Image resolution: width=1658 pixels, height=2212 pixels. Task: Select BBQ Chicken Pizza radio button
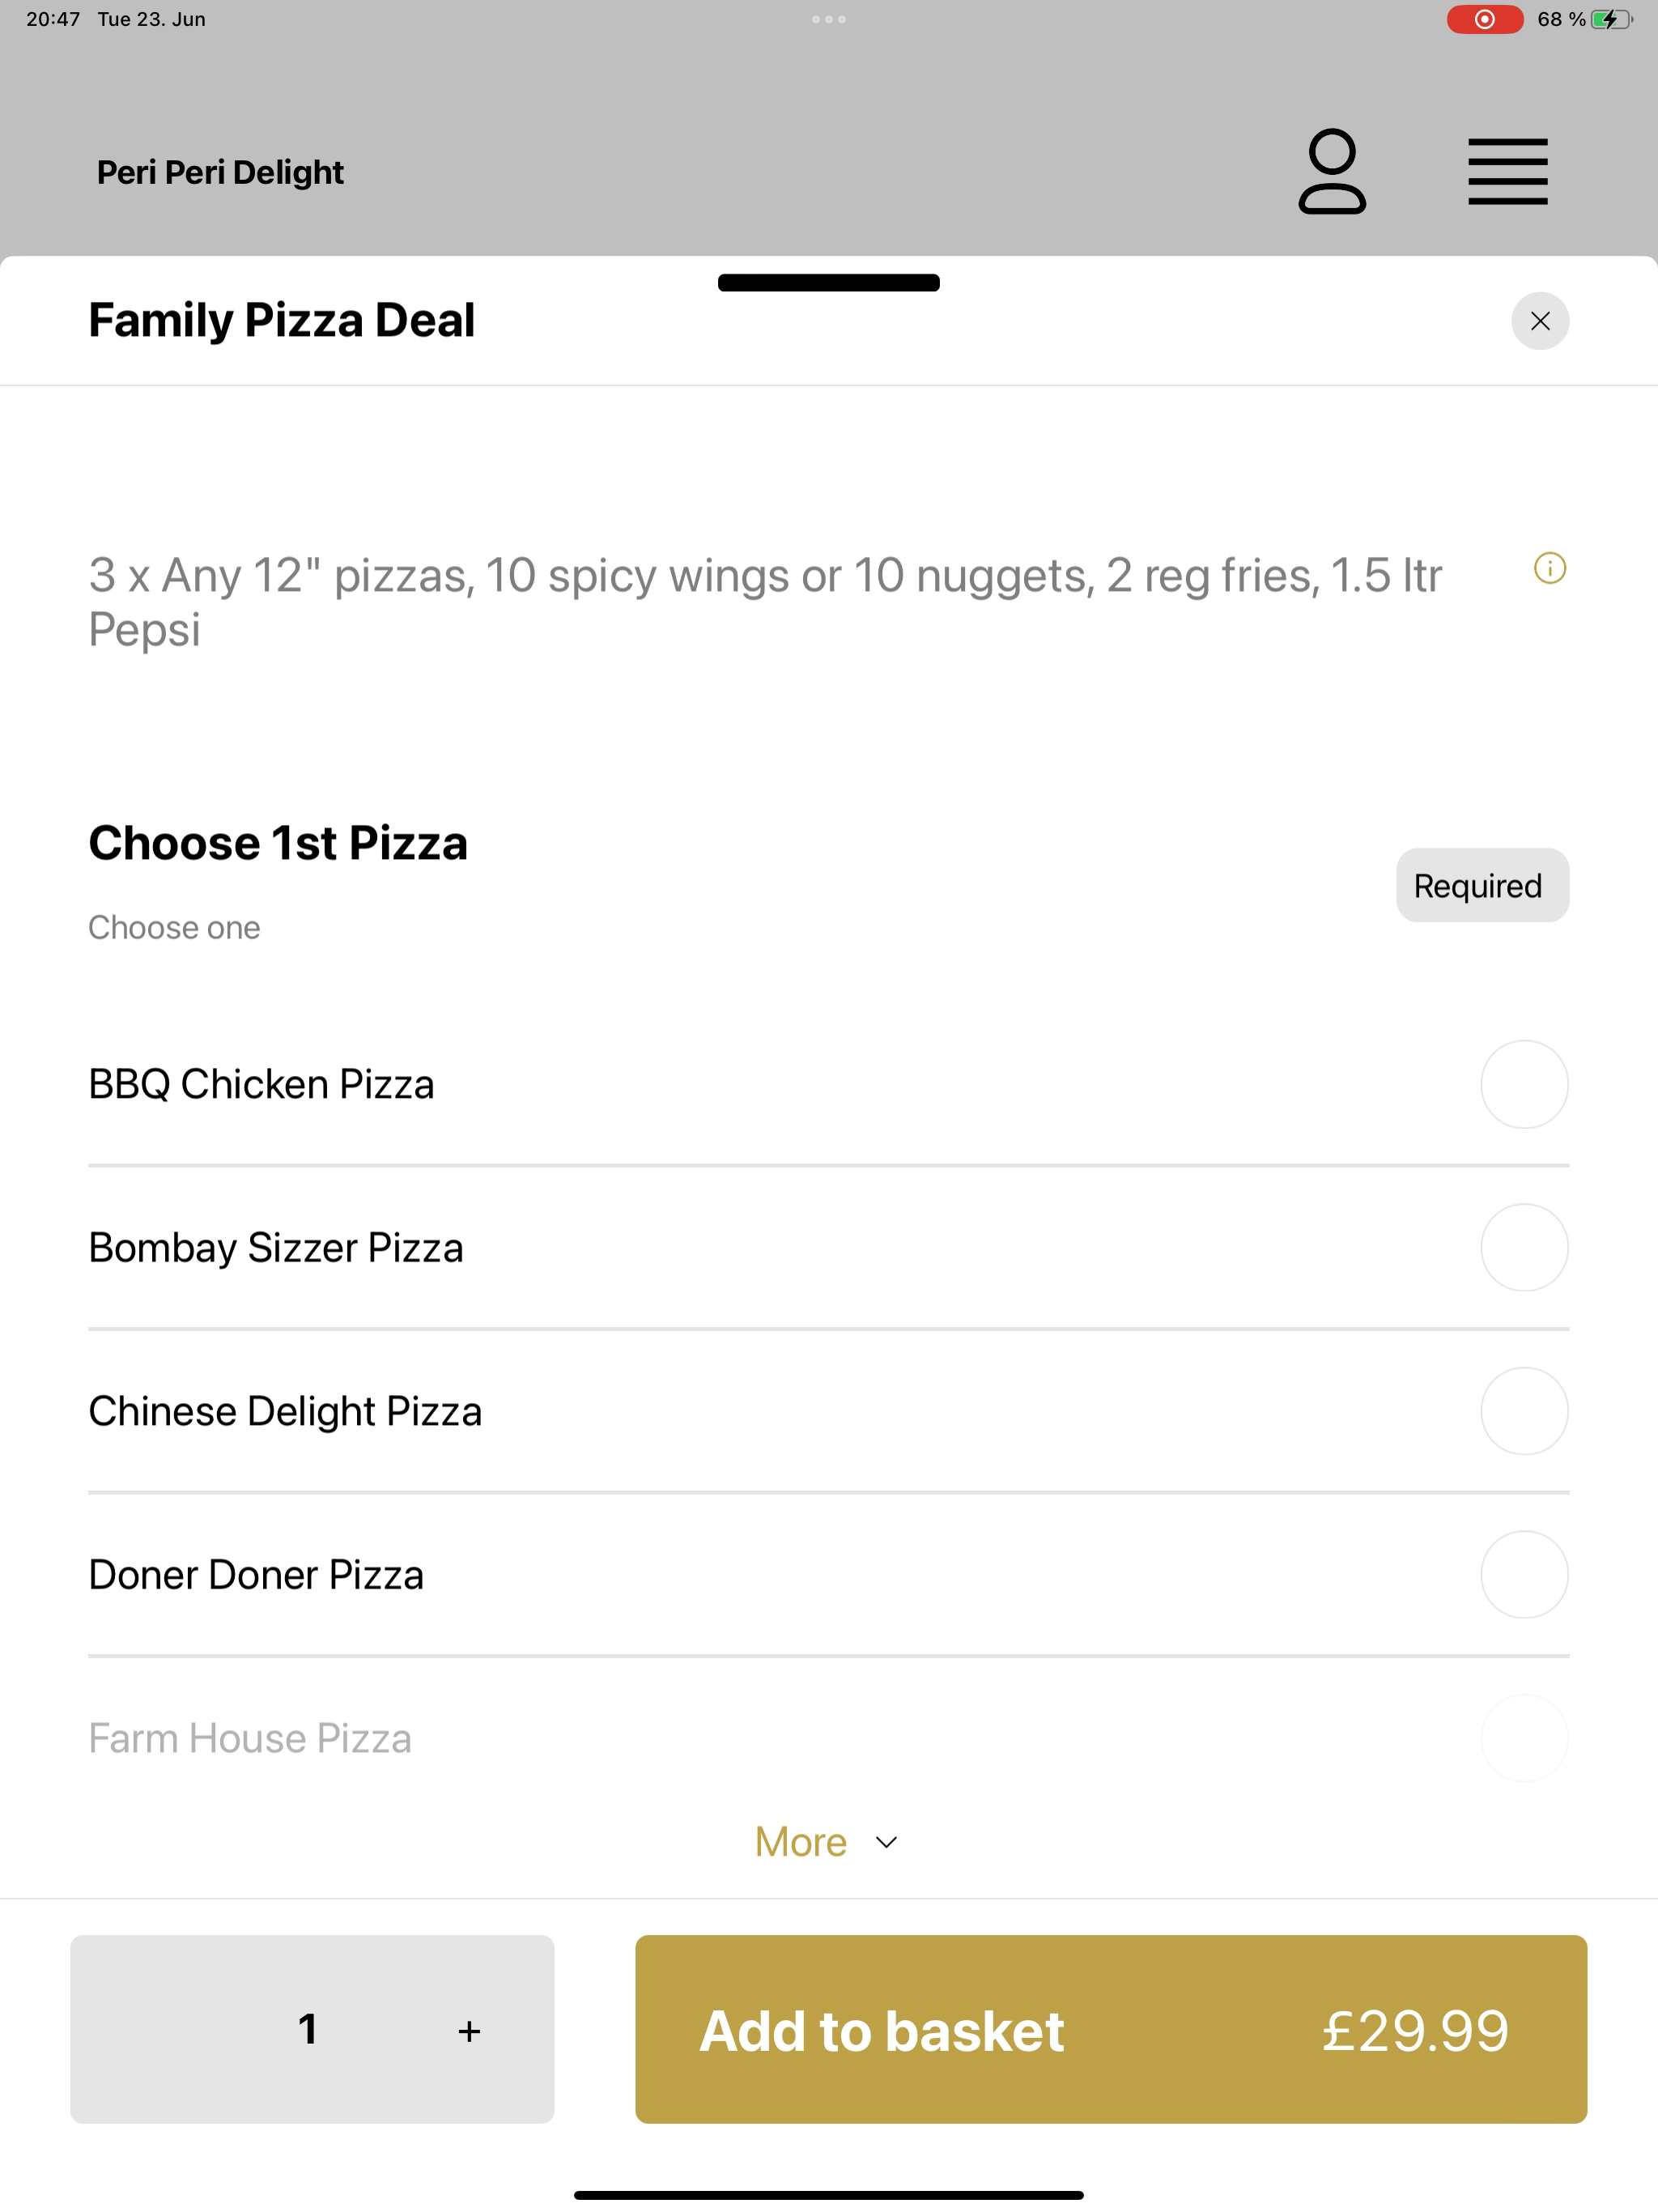(1524, 1084)
